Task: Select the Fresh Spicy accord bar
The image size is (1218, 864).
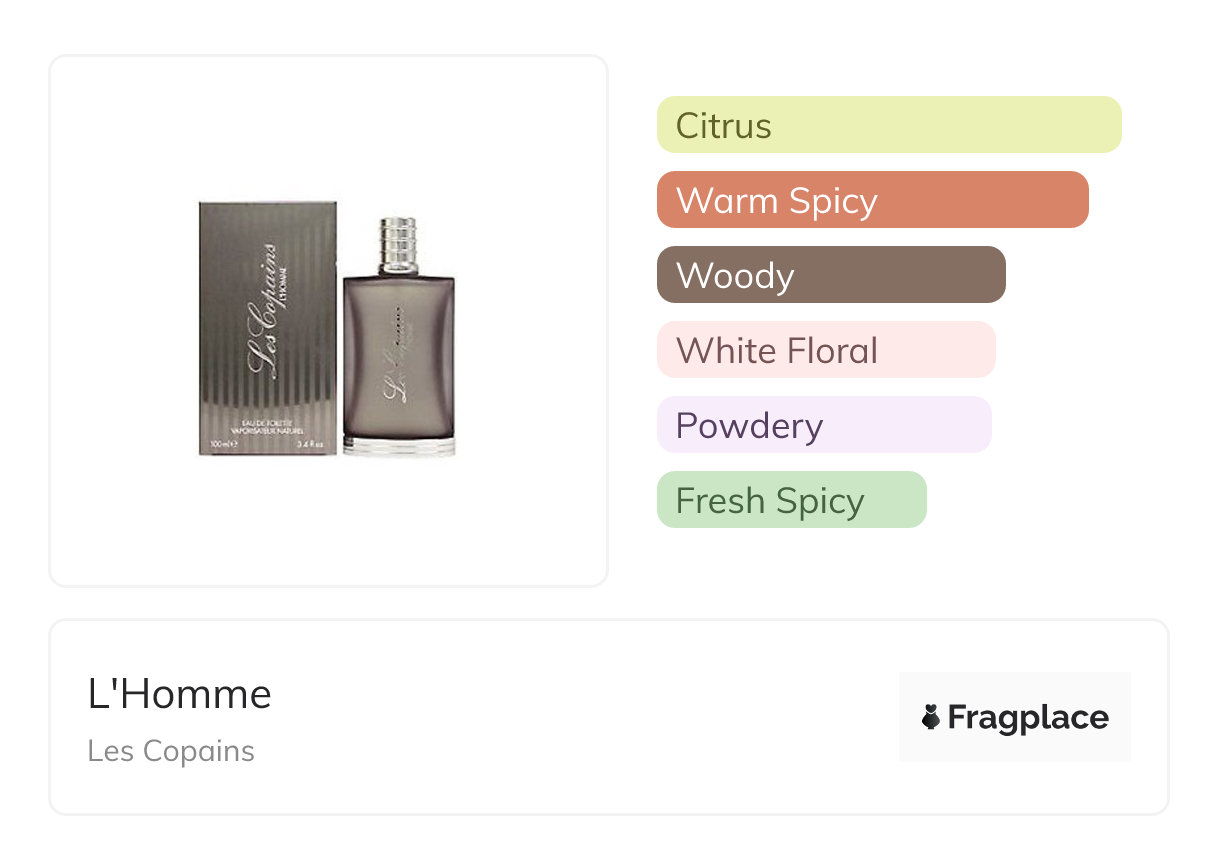Action: (791, 500)
